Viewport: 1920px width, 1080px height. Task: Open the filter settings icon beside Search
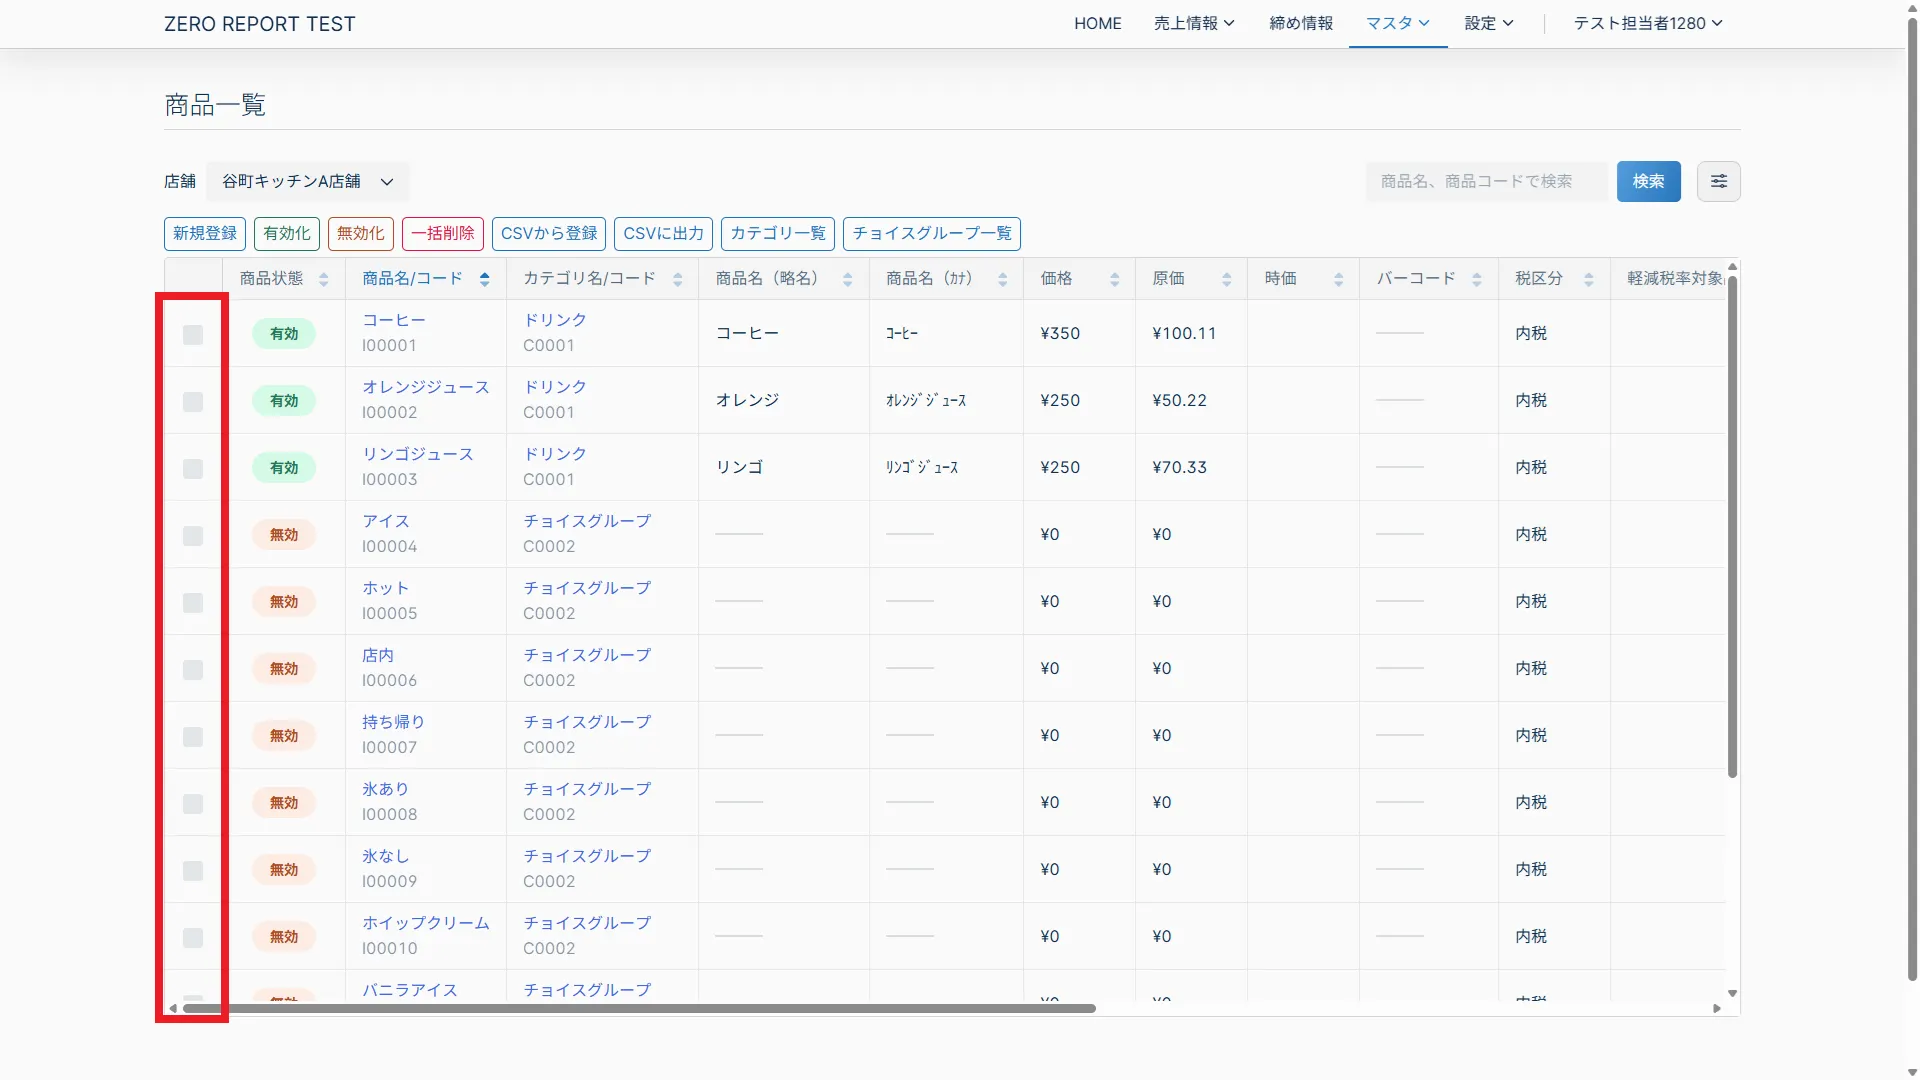point(1718,181)
